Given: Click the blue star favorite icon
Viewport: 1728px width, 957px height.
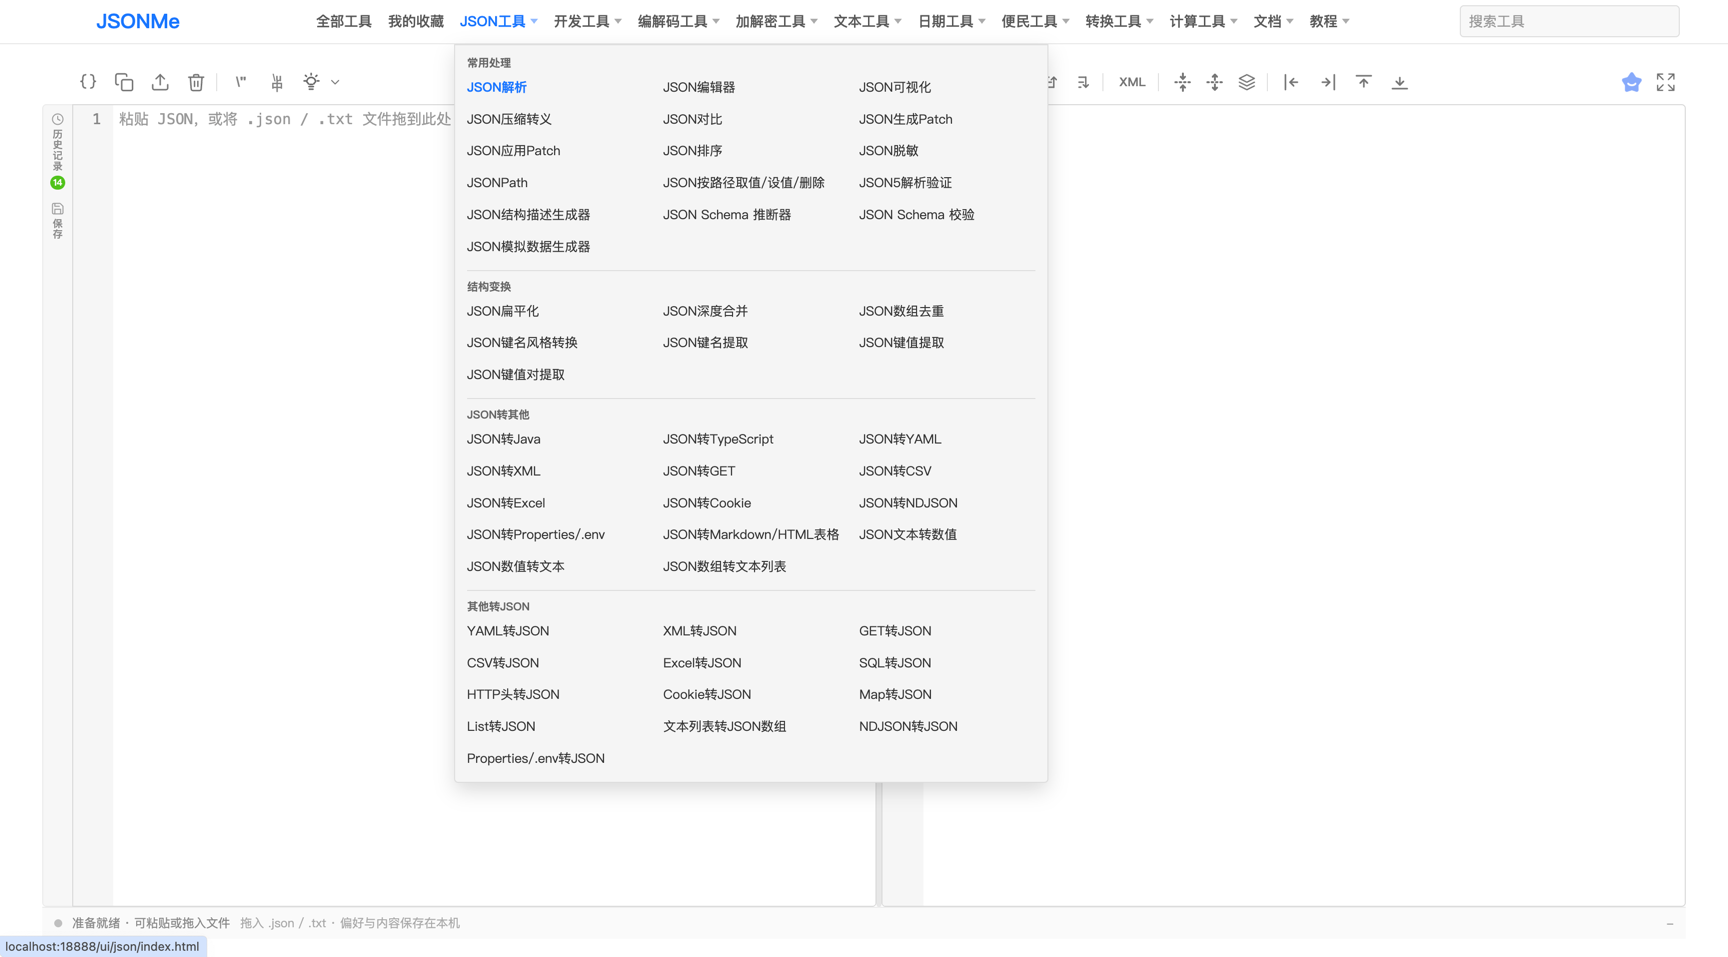Looking at the screenshot, I should tap(1632, 82).
